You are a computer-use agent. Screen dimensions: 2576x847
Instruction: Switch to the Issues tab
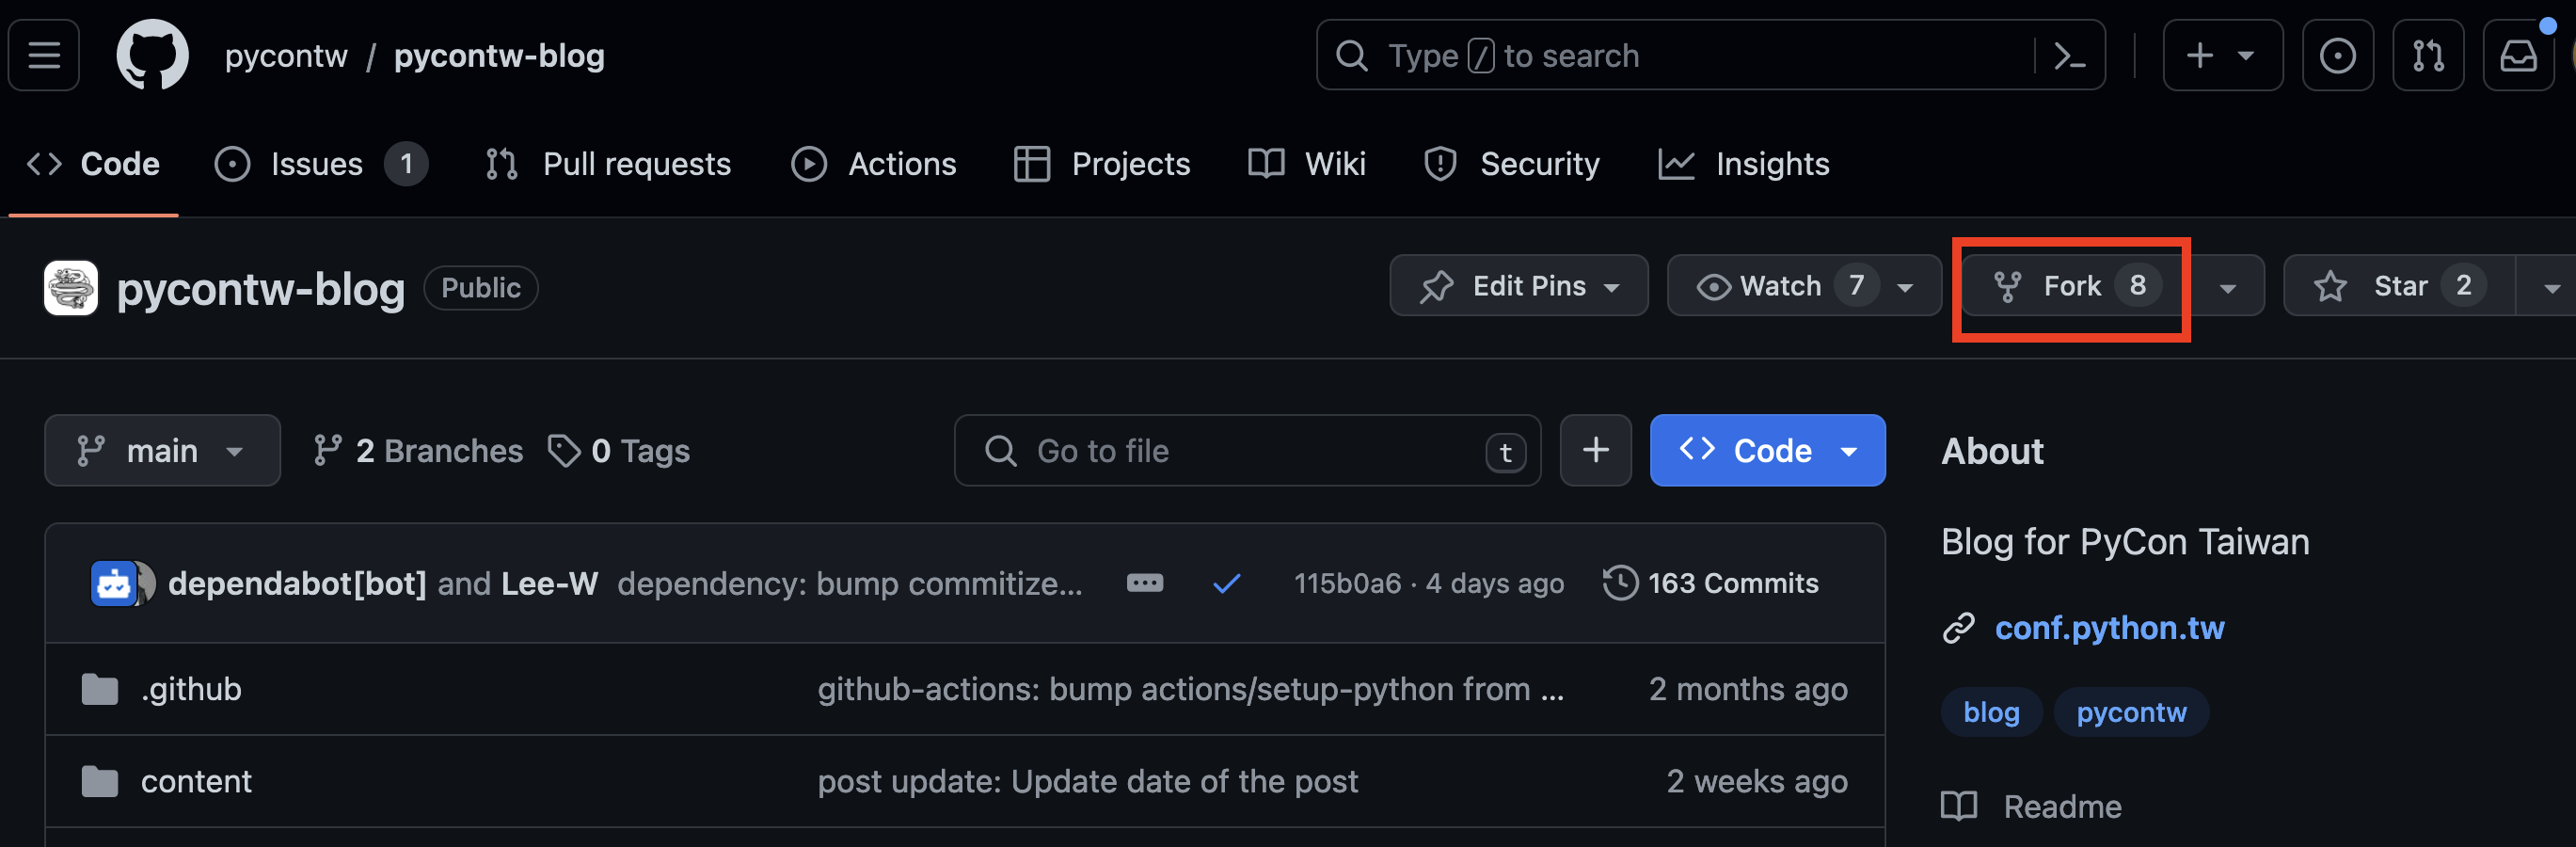tap(320, 164)
